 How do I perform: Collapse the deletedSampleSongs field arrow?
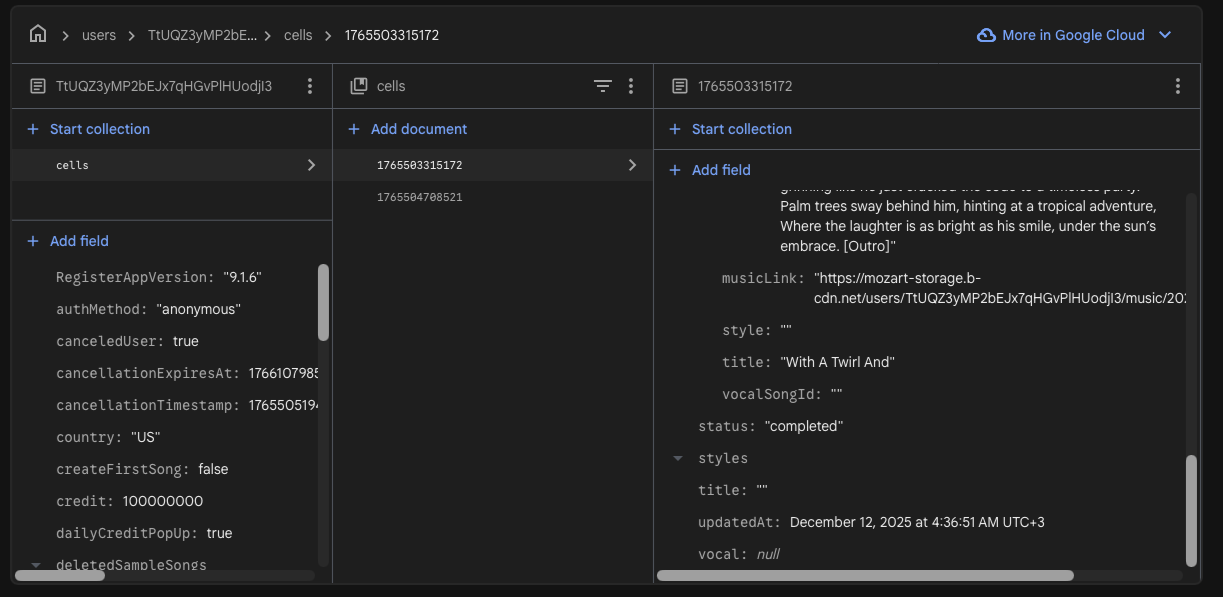click(x=36, y=565)
